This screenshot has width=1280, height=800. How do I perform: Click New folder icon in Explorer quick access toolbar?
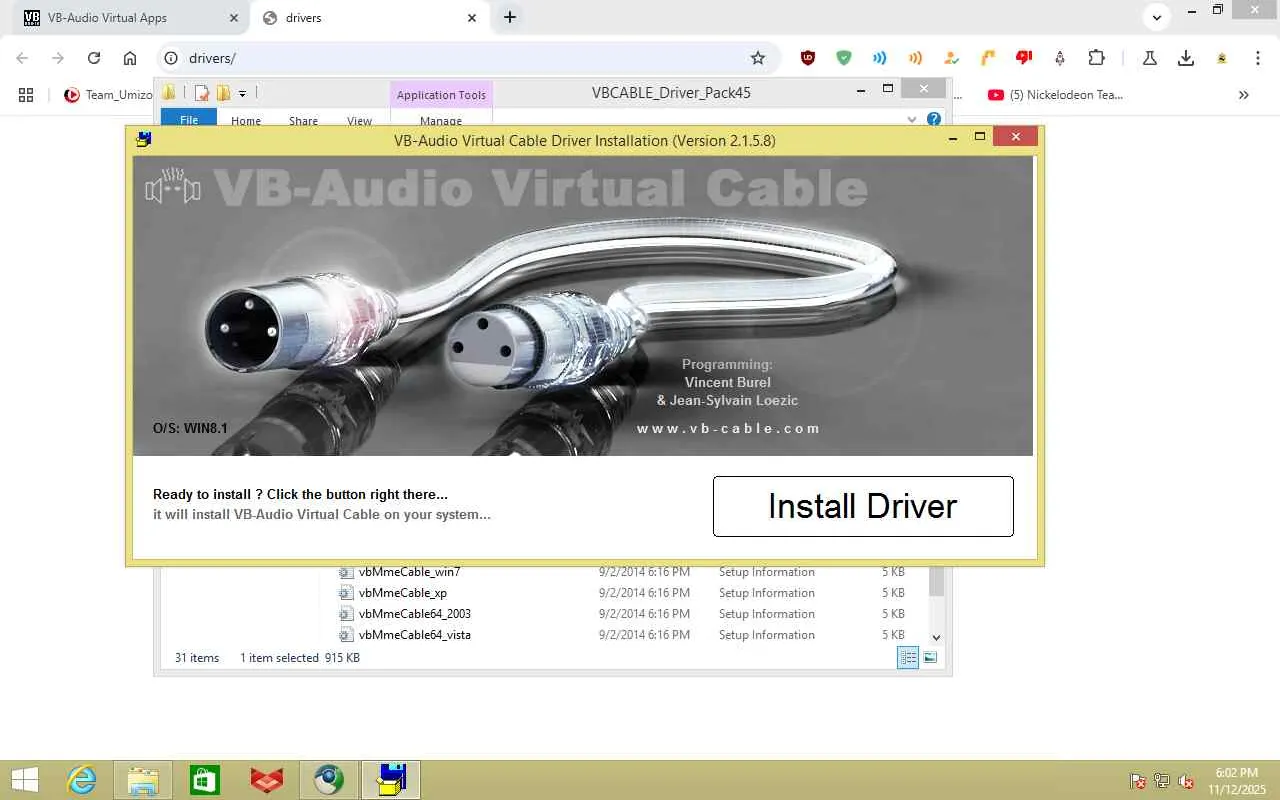(223, 93)
